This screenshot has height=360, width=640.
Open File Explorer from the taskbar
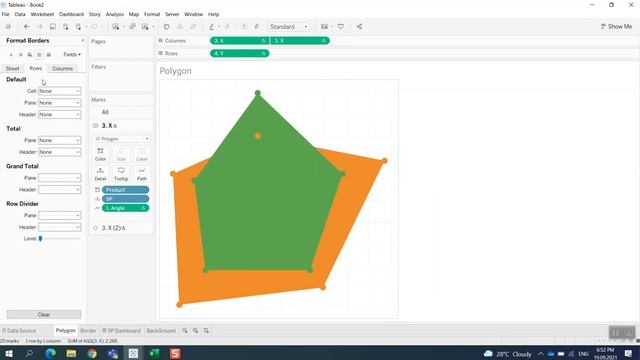[x=71, y=353]
